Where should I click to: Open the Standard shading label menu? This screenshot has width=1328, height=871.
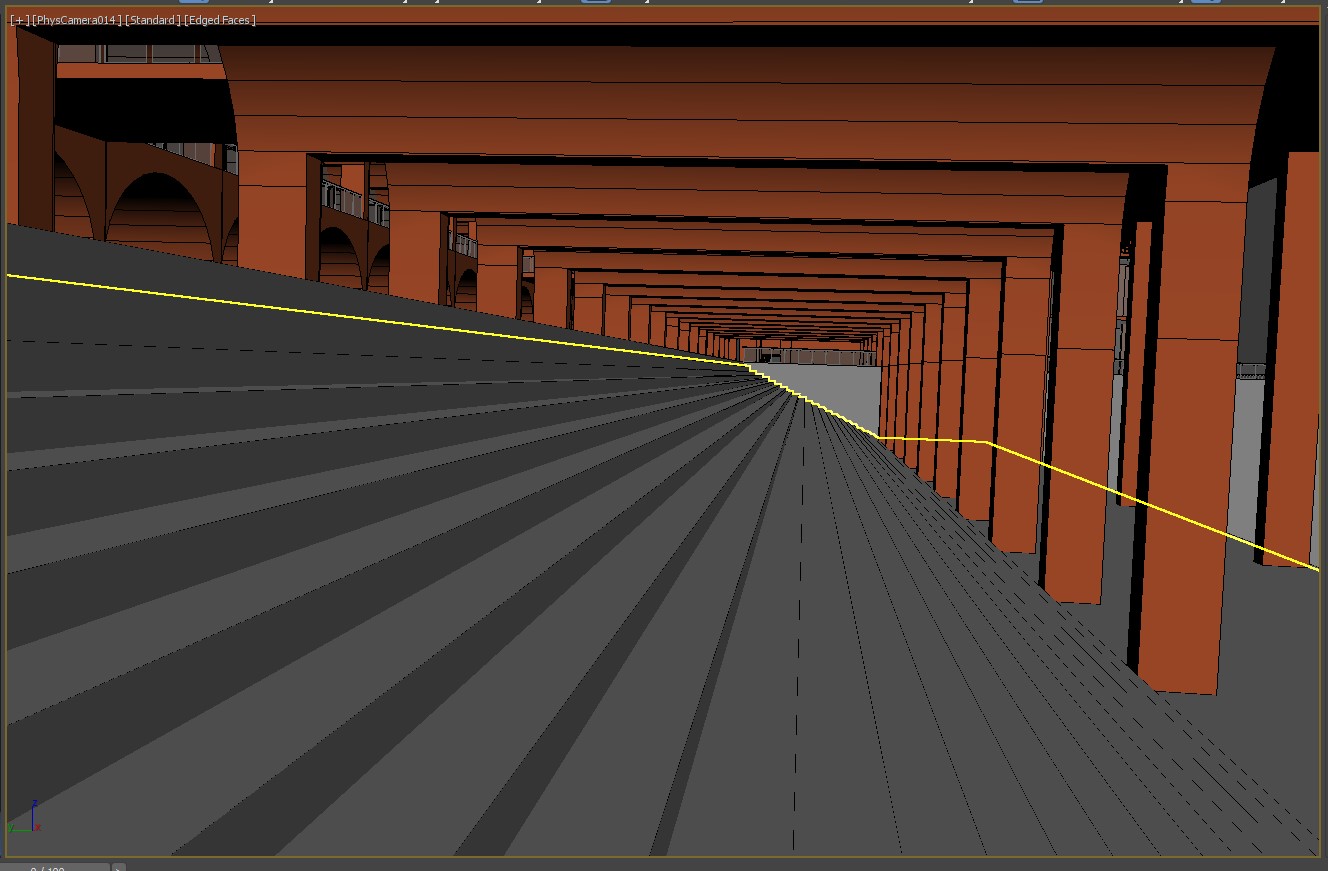coord(152,20)
